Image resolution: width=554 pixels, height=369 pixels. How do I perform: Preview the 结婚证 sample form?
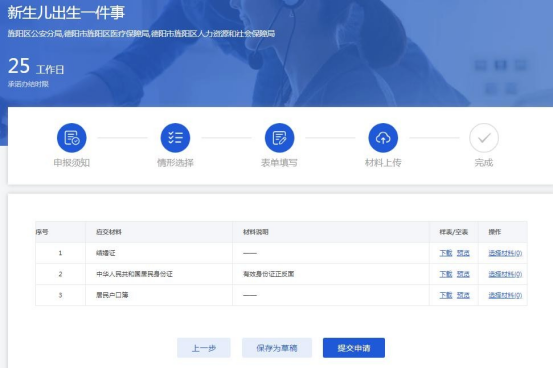(x=463, y=253)
